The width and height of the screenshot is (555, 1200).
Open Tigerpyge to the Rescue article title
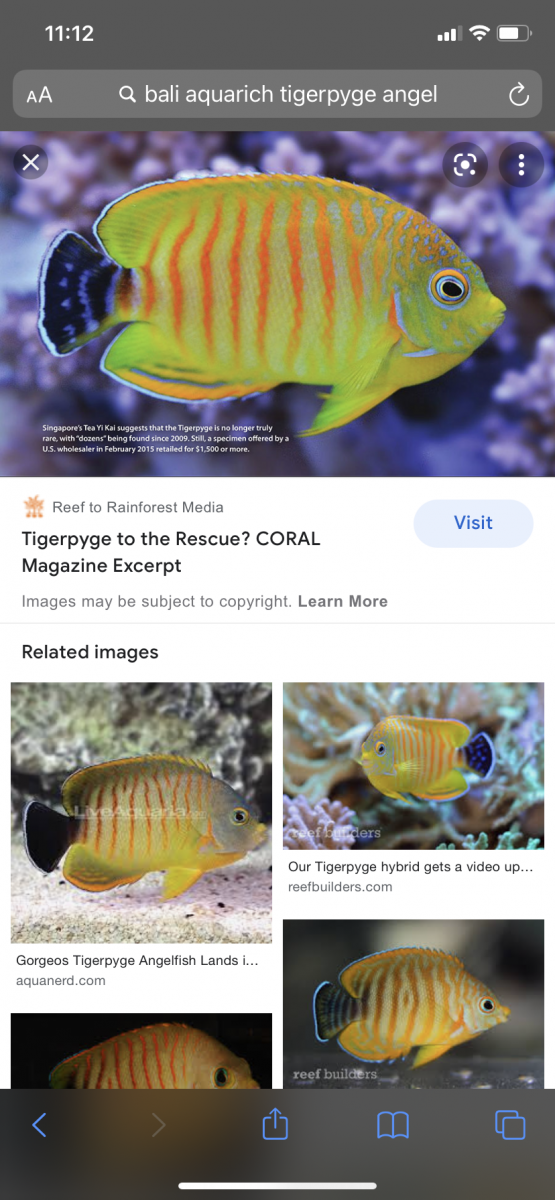[x=171, y=552]
